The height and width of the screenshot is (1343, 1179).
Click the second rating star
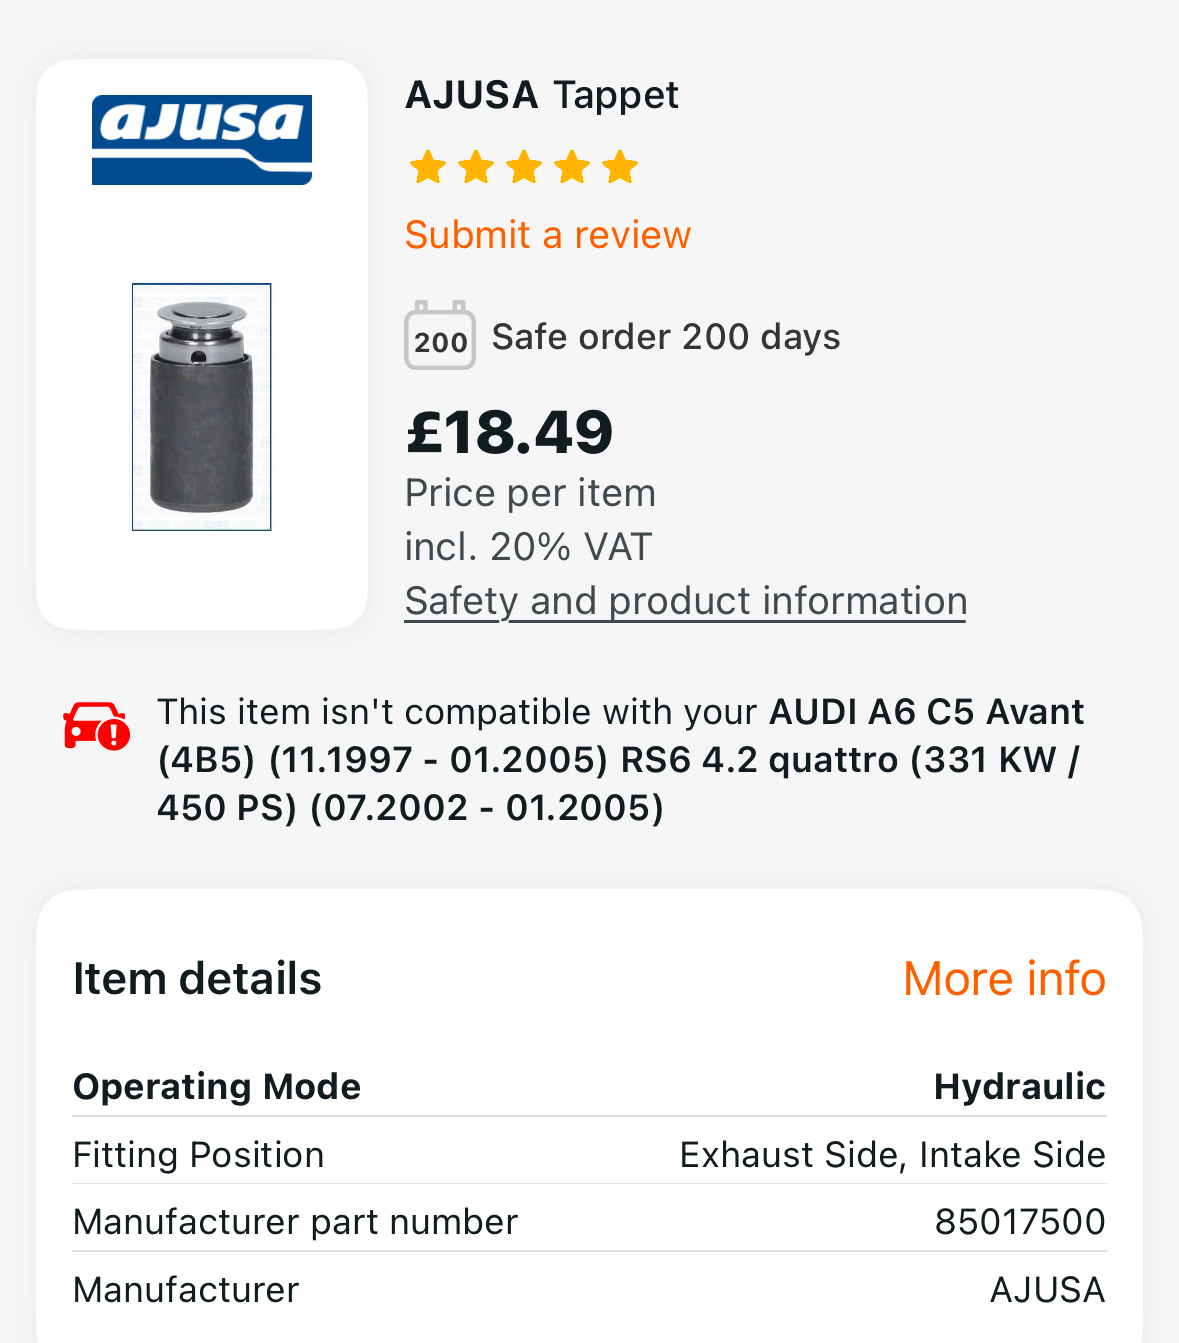click(x=476, y=167)
